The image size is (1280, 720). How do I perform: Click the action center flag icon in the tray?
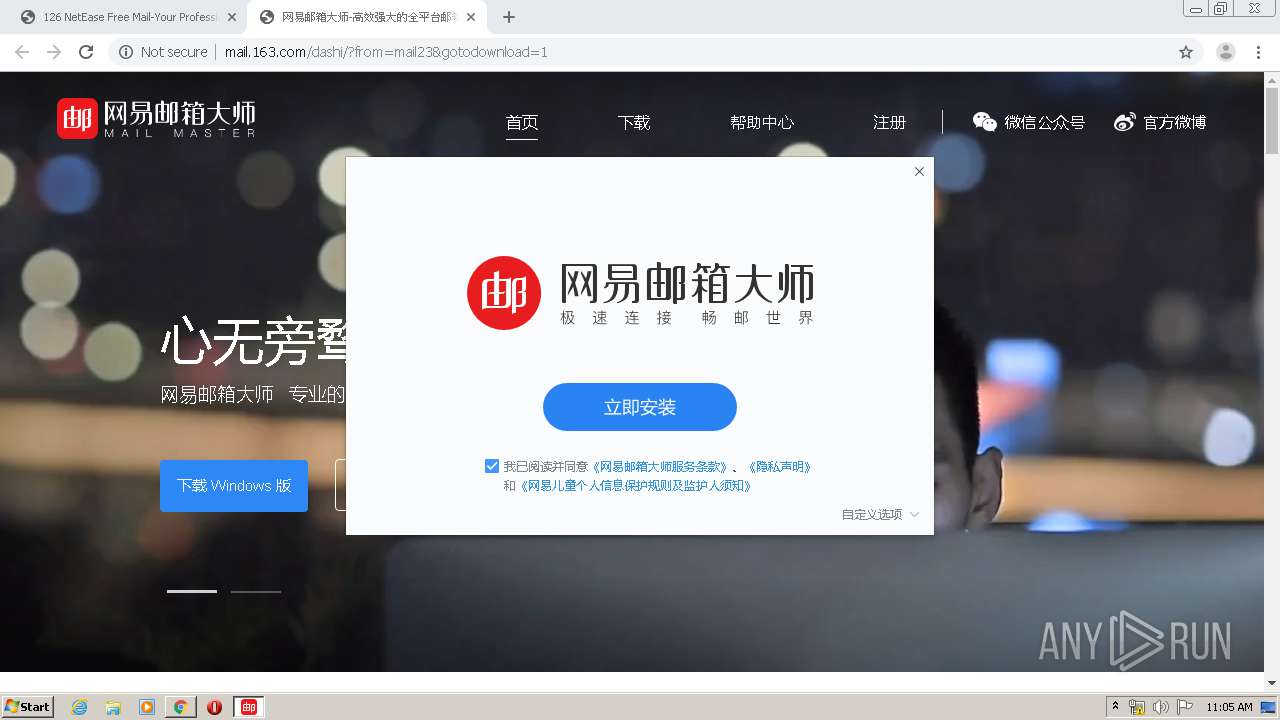tap(1185, 707)
